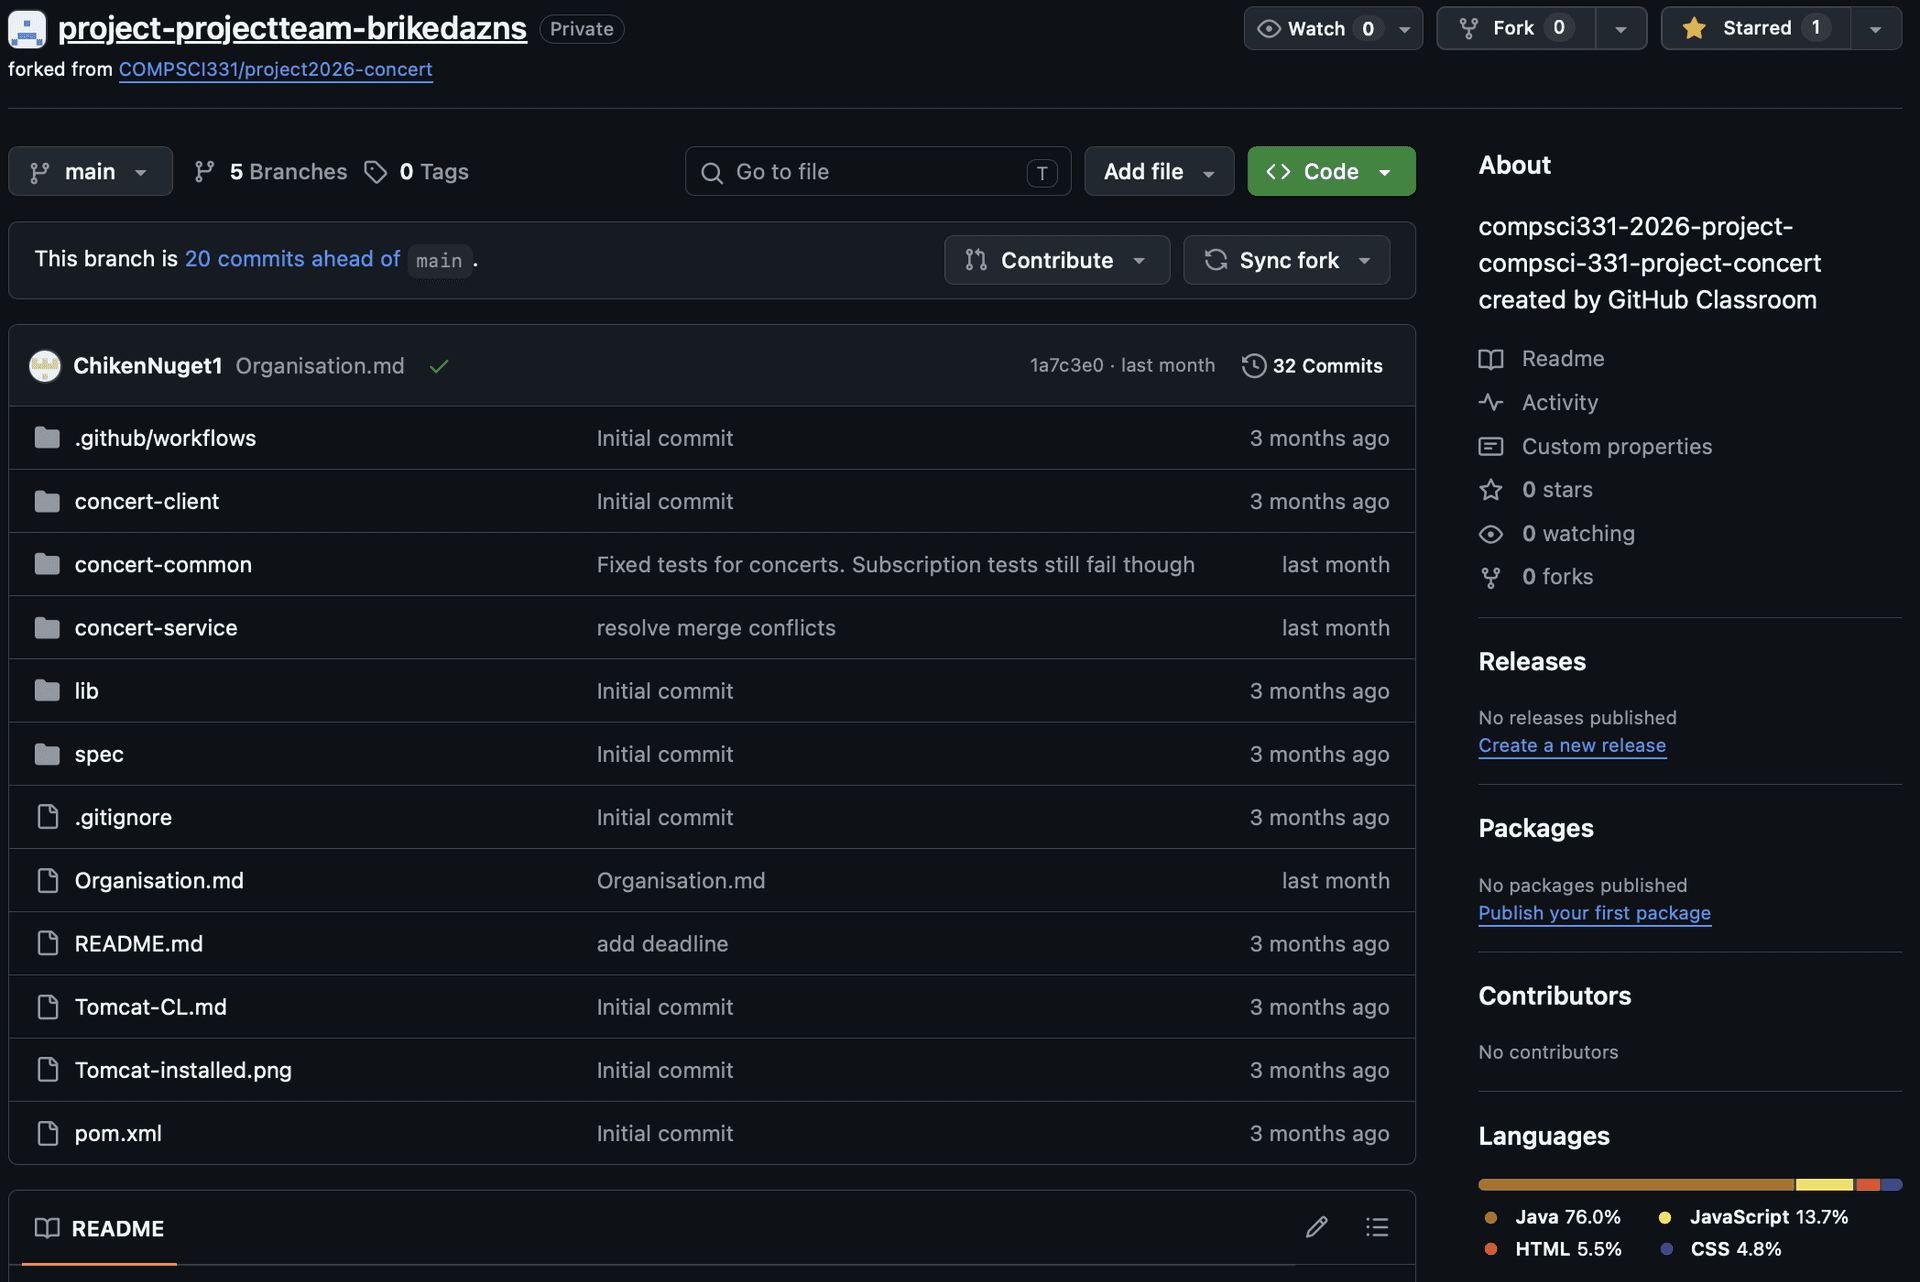Open the star lists dropdown arrow
This screenshot has height=1282, width=1920.
click(x=1876, y=29)
